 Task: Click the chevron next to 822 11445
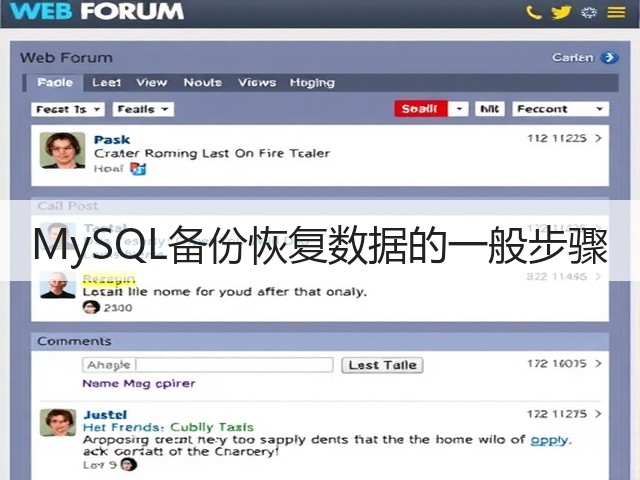[598, 277]
